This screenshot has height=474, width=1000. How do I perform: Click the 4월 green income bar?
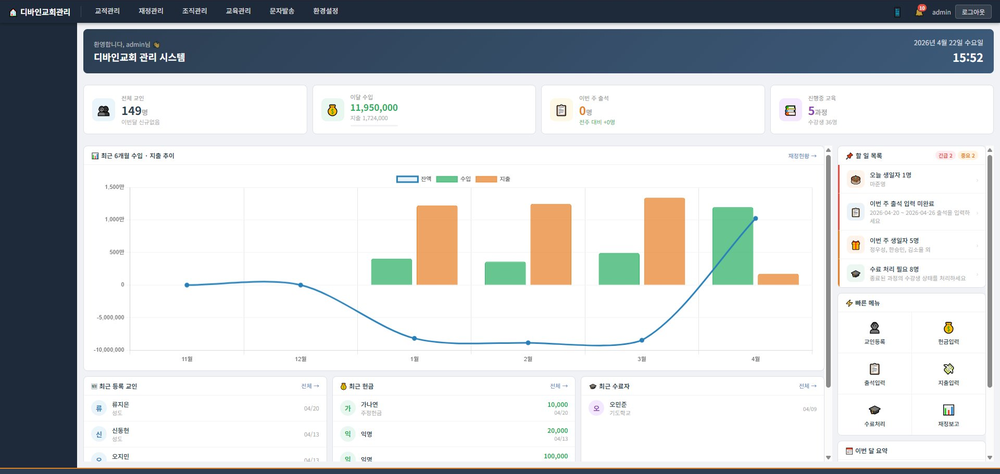pos(733,246)
